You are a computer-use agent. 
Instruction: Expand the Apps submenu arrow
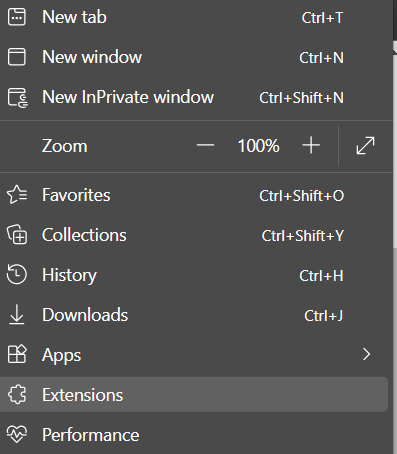pyautogui.click(x=367, y=354)
